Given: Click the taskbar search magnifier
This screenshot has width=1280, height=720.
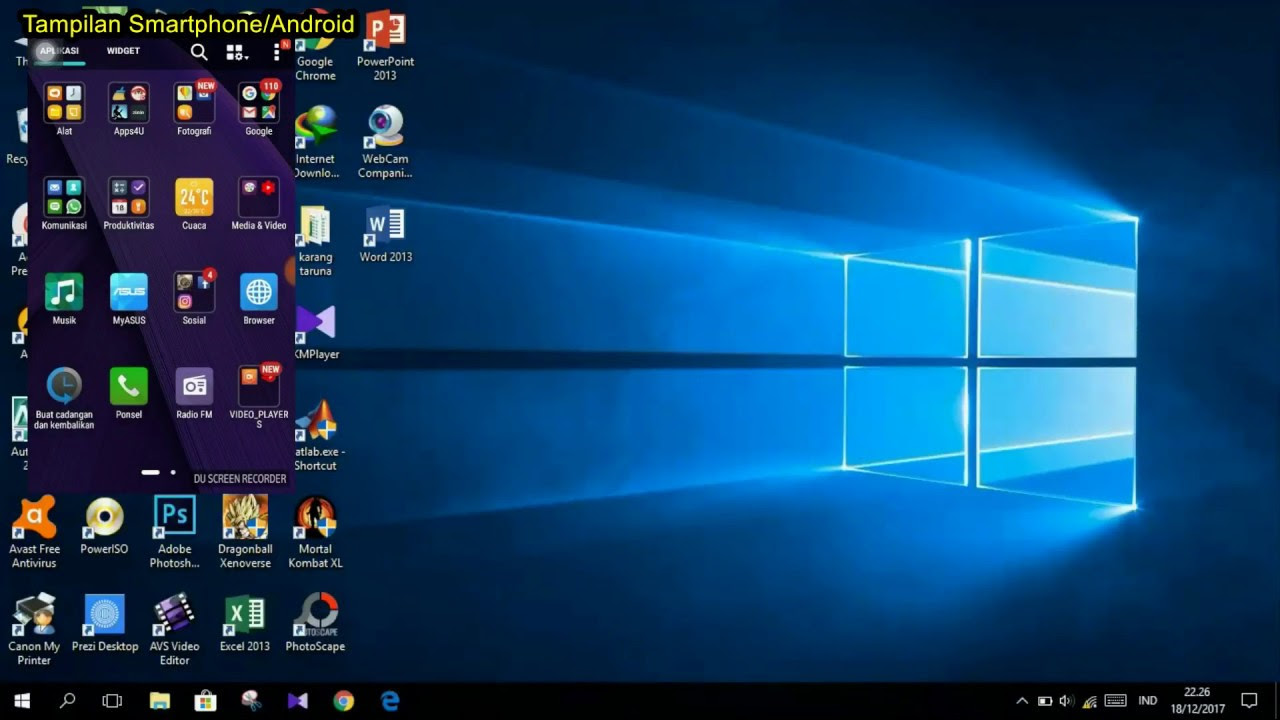Looking at the screenshot, I should point(68,701).
